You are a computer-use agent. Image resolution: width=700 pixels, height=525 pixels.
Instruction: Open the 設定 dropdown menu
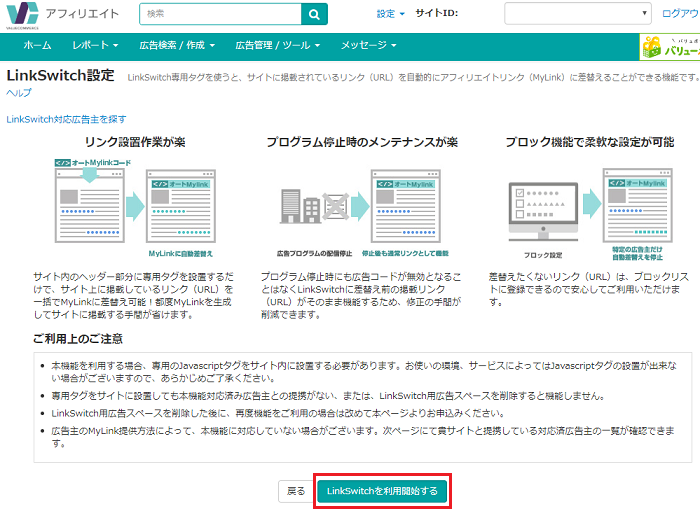point(390,14)
